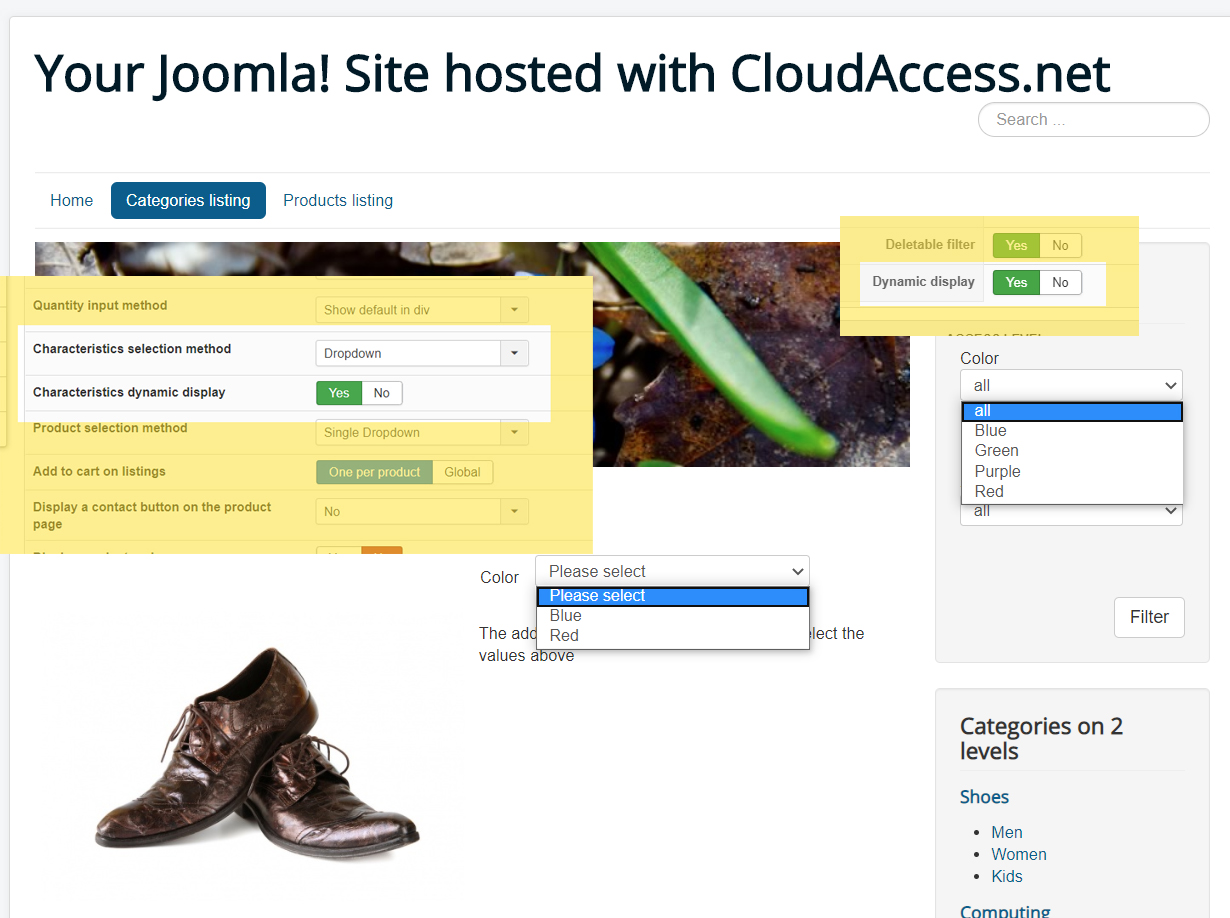Image resolution: width=1230 pixels, height=918 pixels.
Task: Open the Categories listing menu item
Action: 188,200
